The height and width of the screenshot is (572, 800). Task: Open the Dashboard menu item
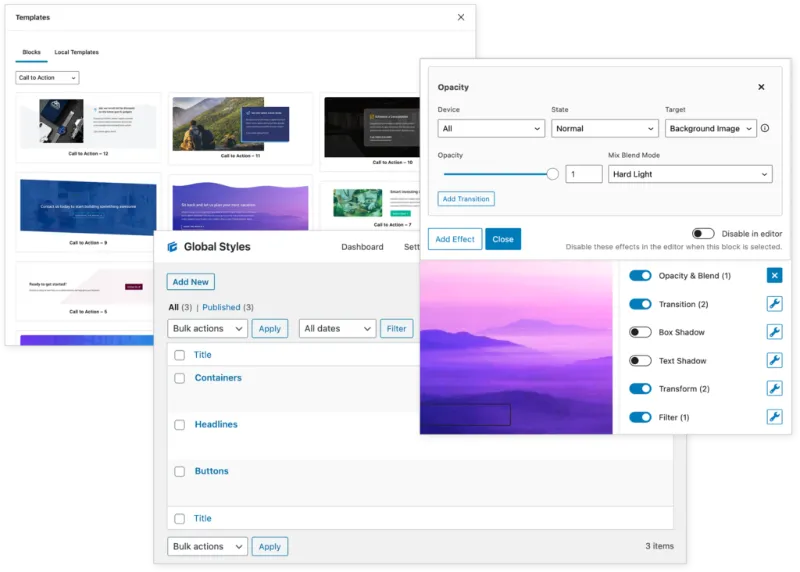point(362,247)
